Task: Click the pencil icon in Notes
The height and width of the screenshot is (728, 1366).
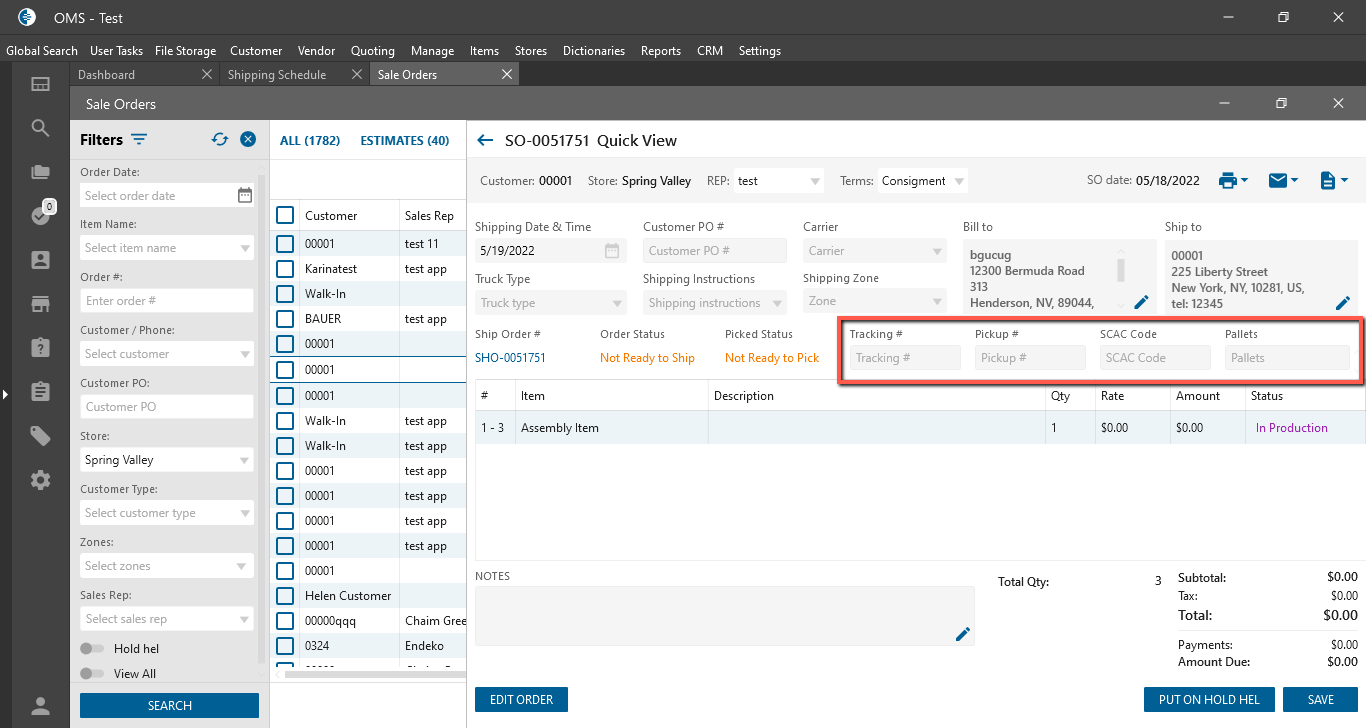Action: pyautogui.click(x=963, y=634)
